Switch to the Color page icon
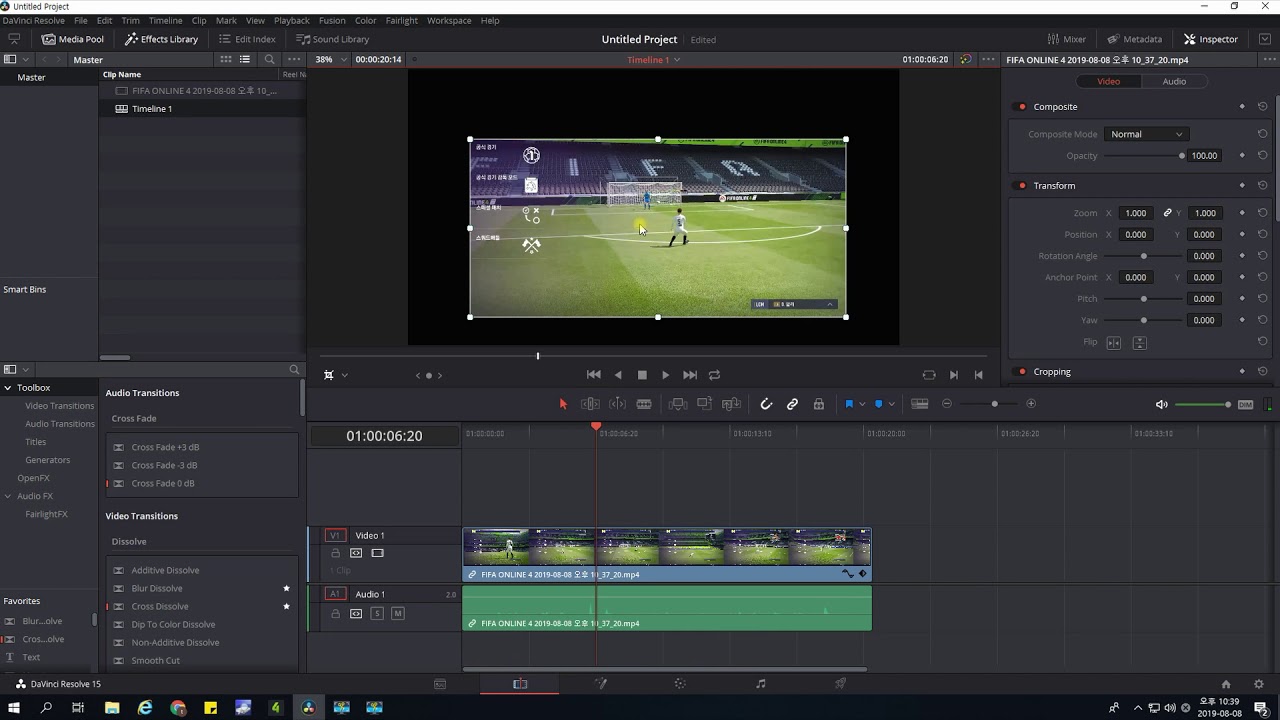The width and height of the screenshot is (1280, 720). pos(680,684)
